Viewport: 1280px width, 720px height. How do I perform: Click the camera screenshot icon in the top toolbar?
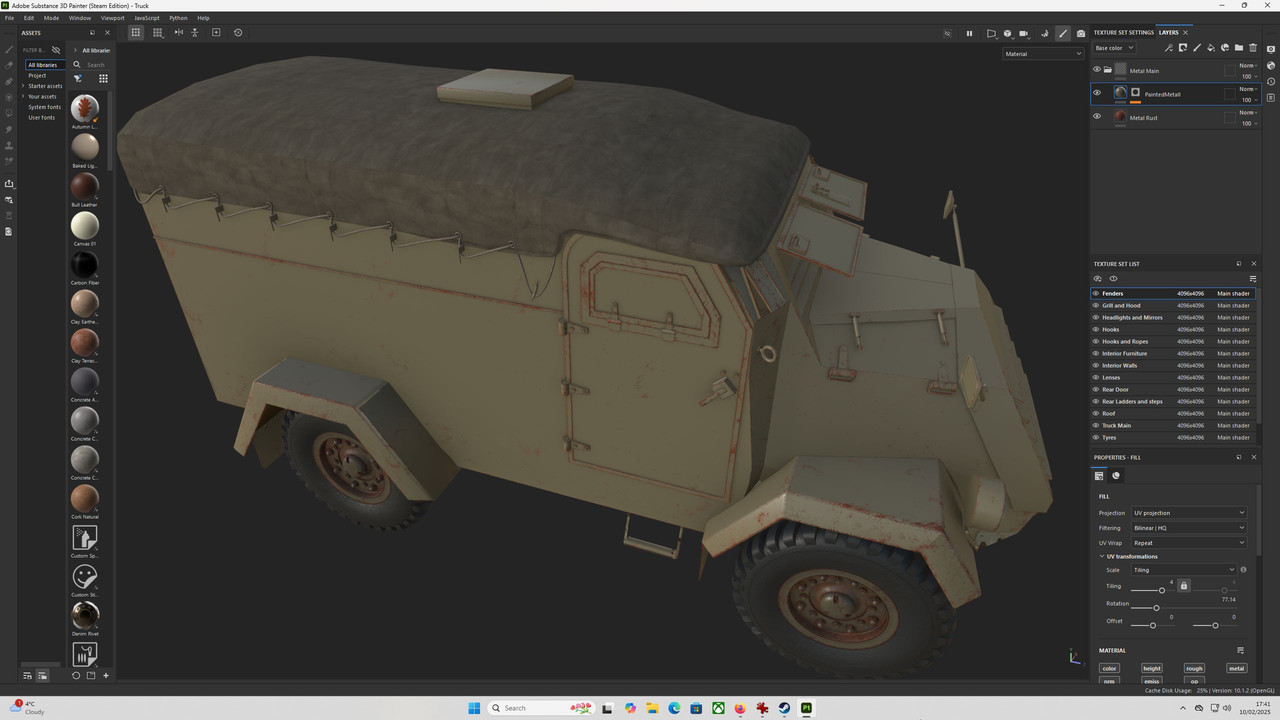1081,33
